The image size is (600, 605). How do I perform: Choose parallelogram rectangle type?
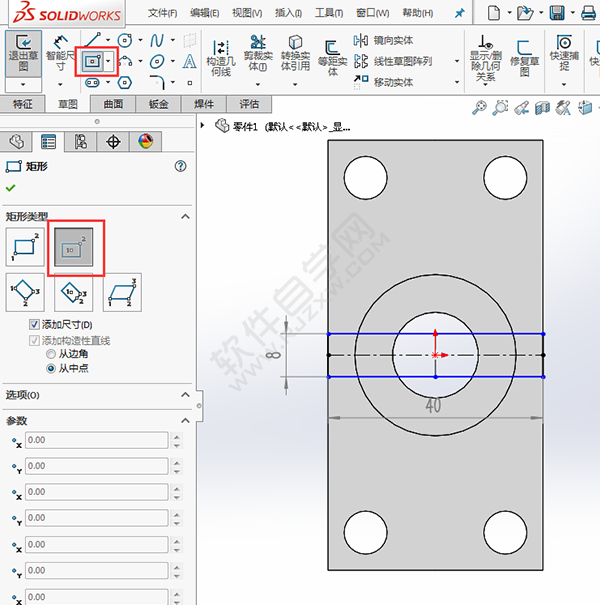[x=122, y=292]
